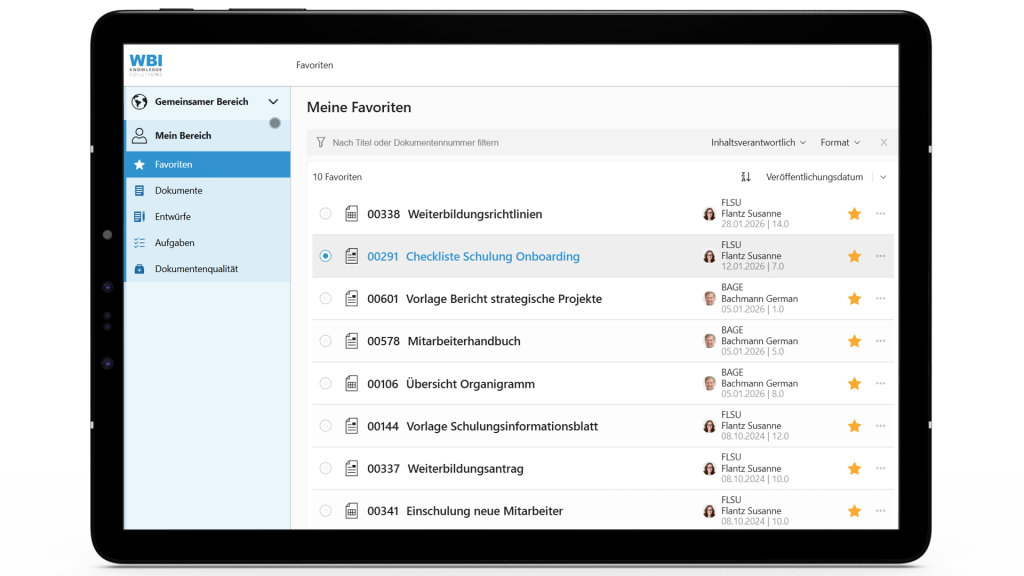1024x576 pixels.
Task: Click the star icon for Mitarbeiterhandbuch
Action: coord(854,341)
